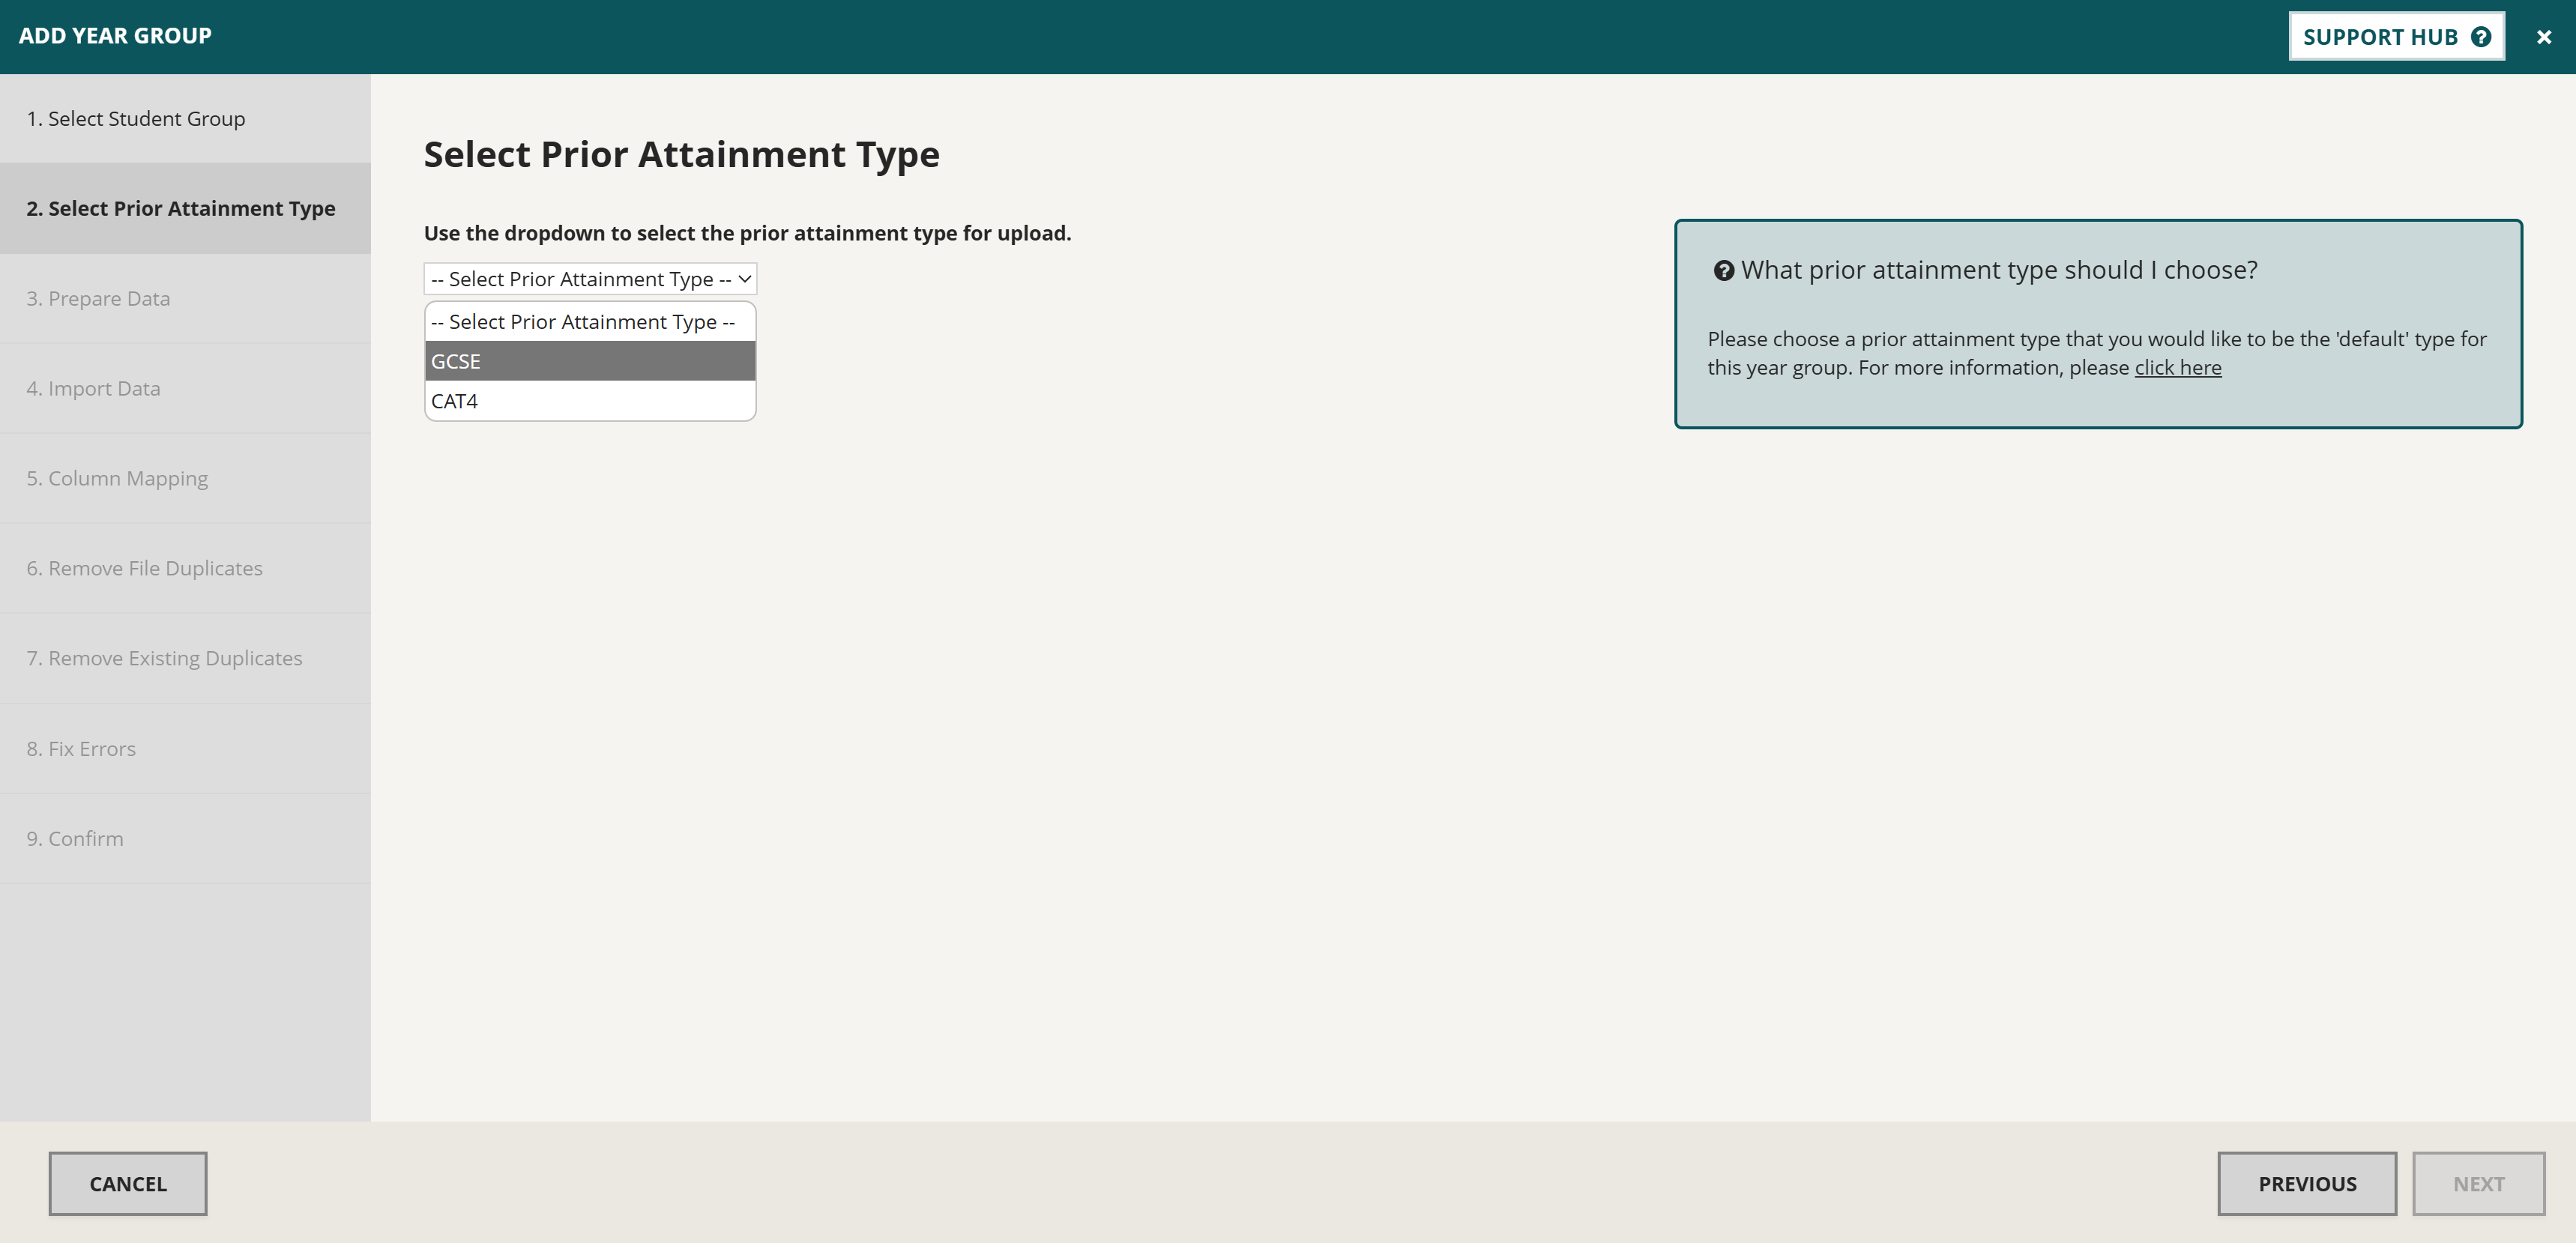Go to step 9 Confirm
Viewport: 2576px width, 1243px height.
click(185, 839)
